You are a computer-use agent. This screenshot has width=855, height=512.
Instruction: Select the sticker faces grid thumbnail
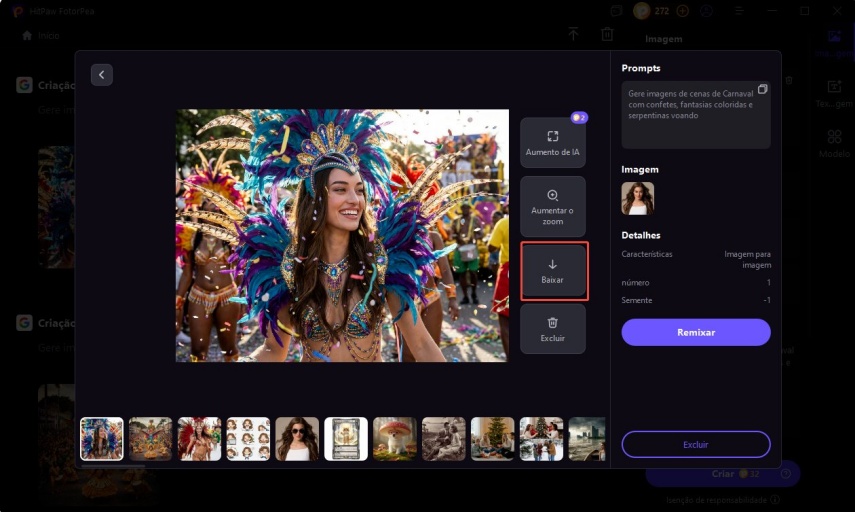(x=248, y=439)
